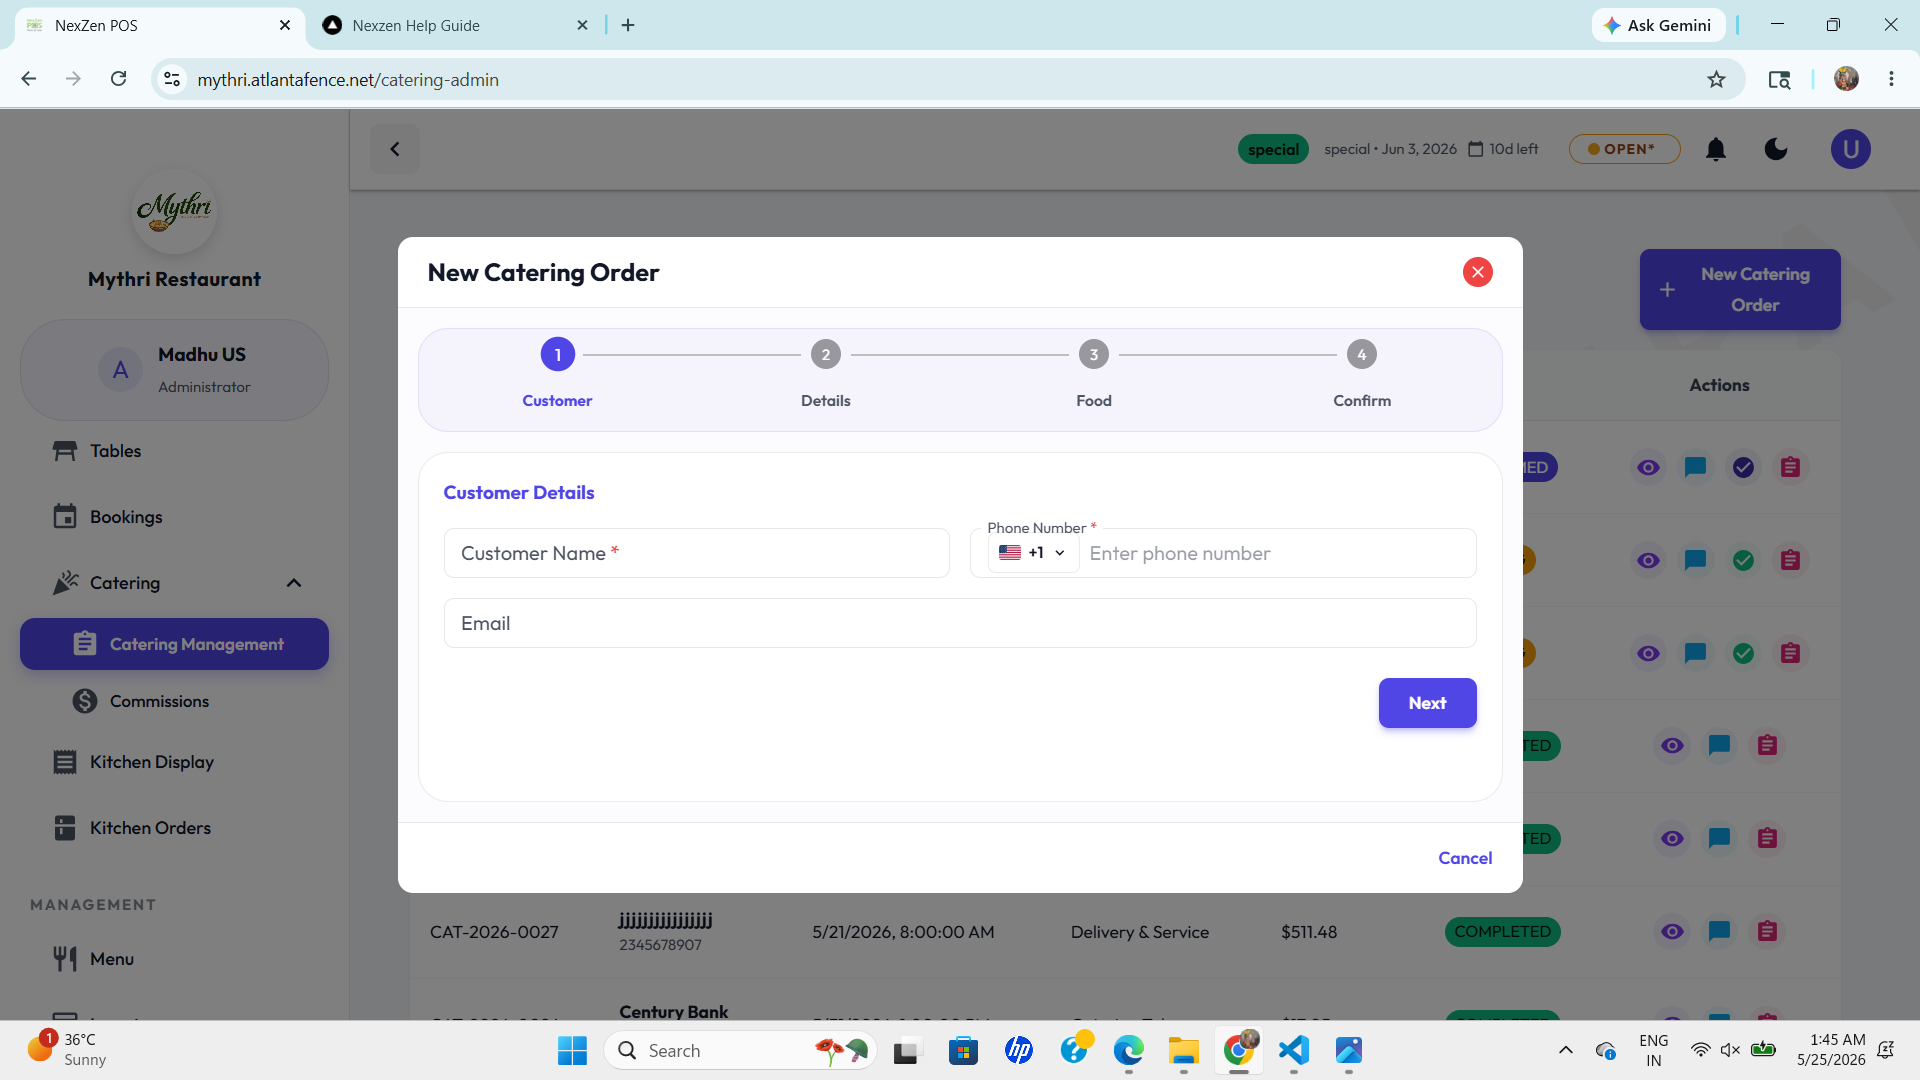This screenshot has width=1920, height=1080.
Task: Open Chrome three-dot menu
Action: (x=1891, y=79)
